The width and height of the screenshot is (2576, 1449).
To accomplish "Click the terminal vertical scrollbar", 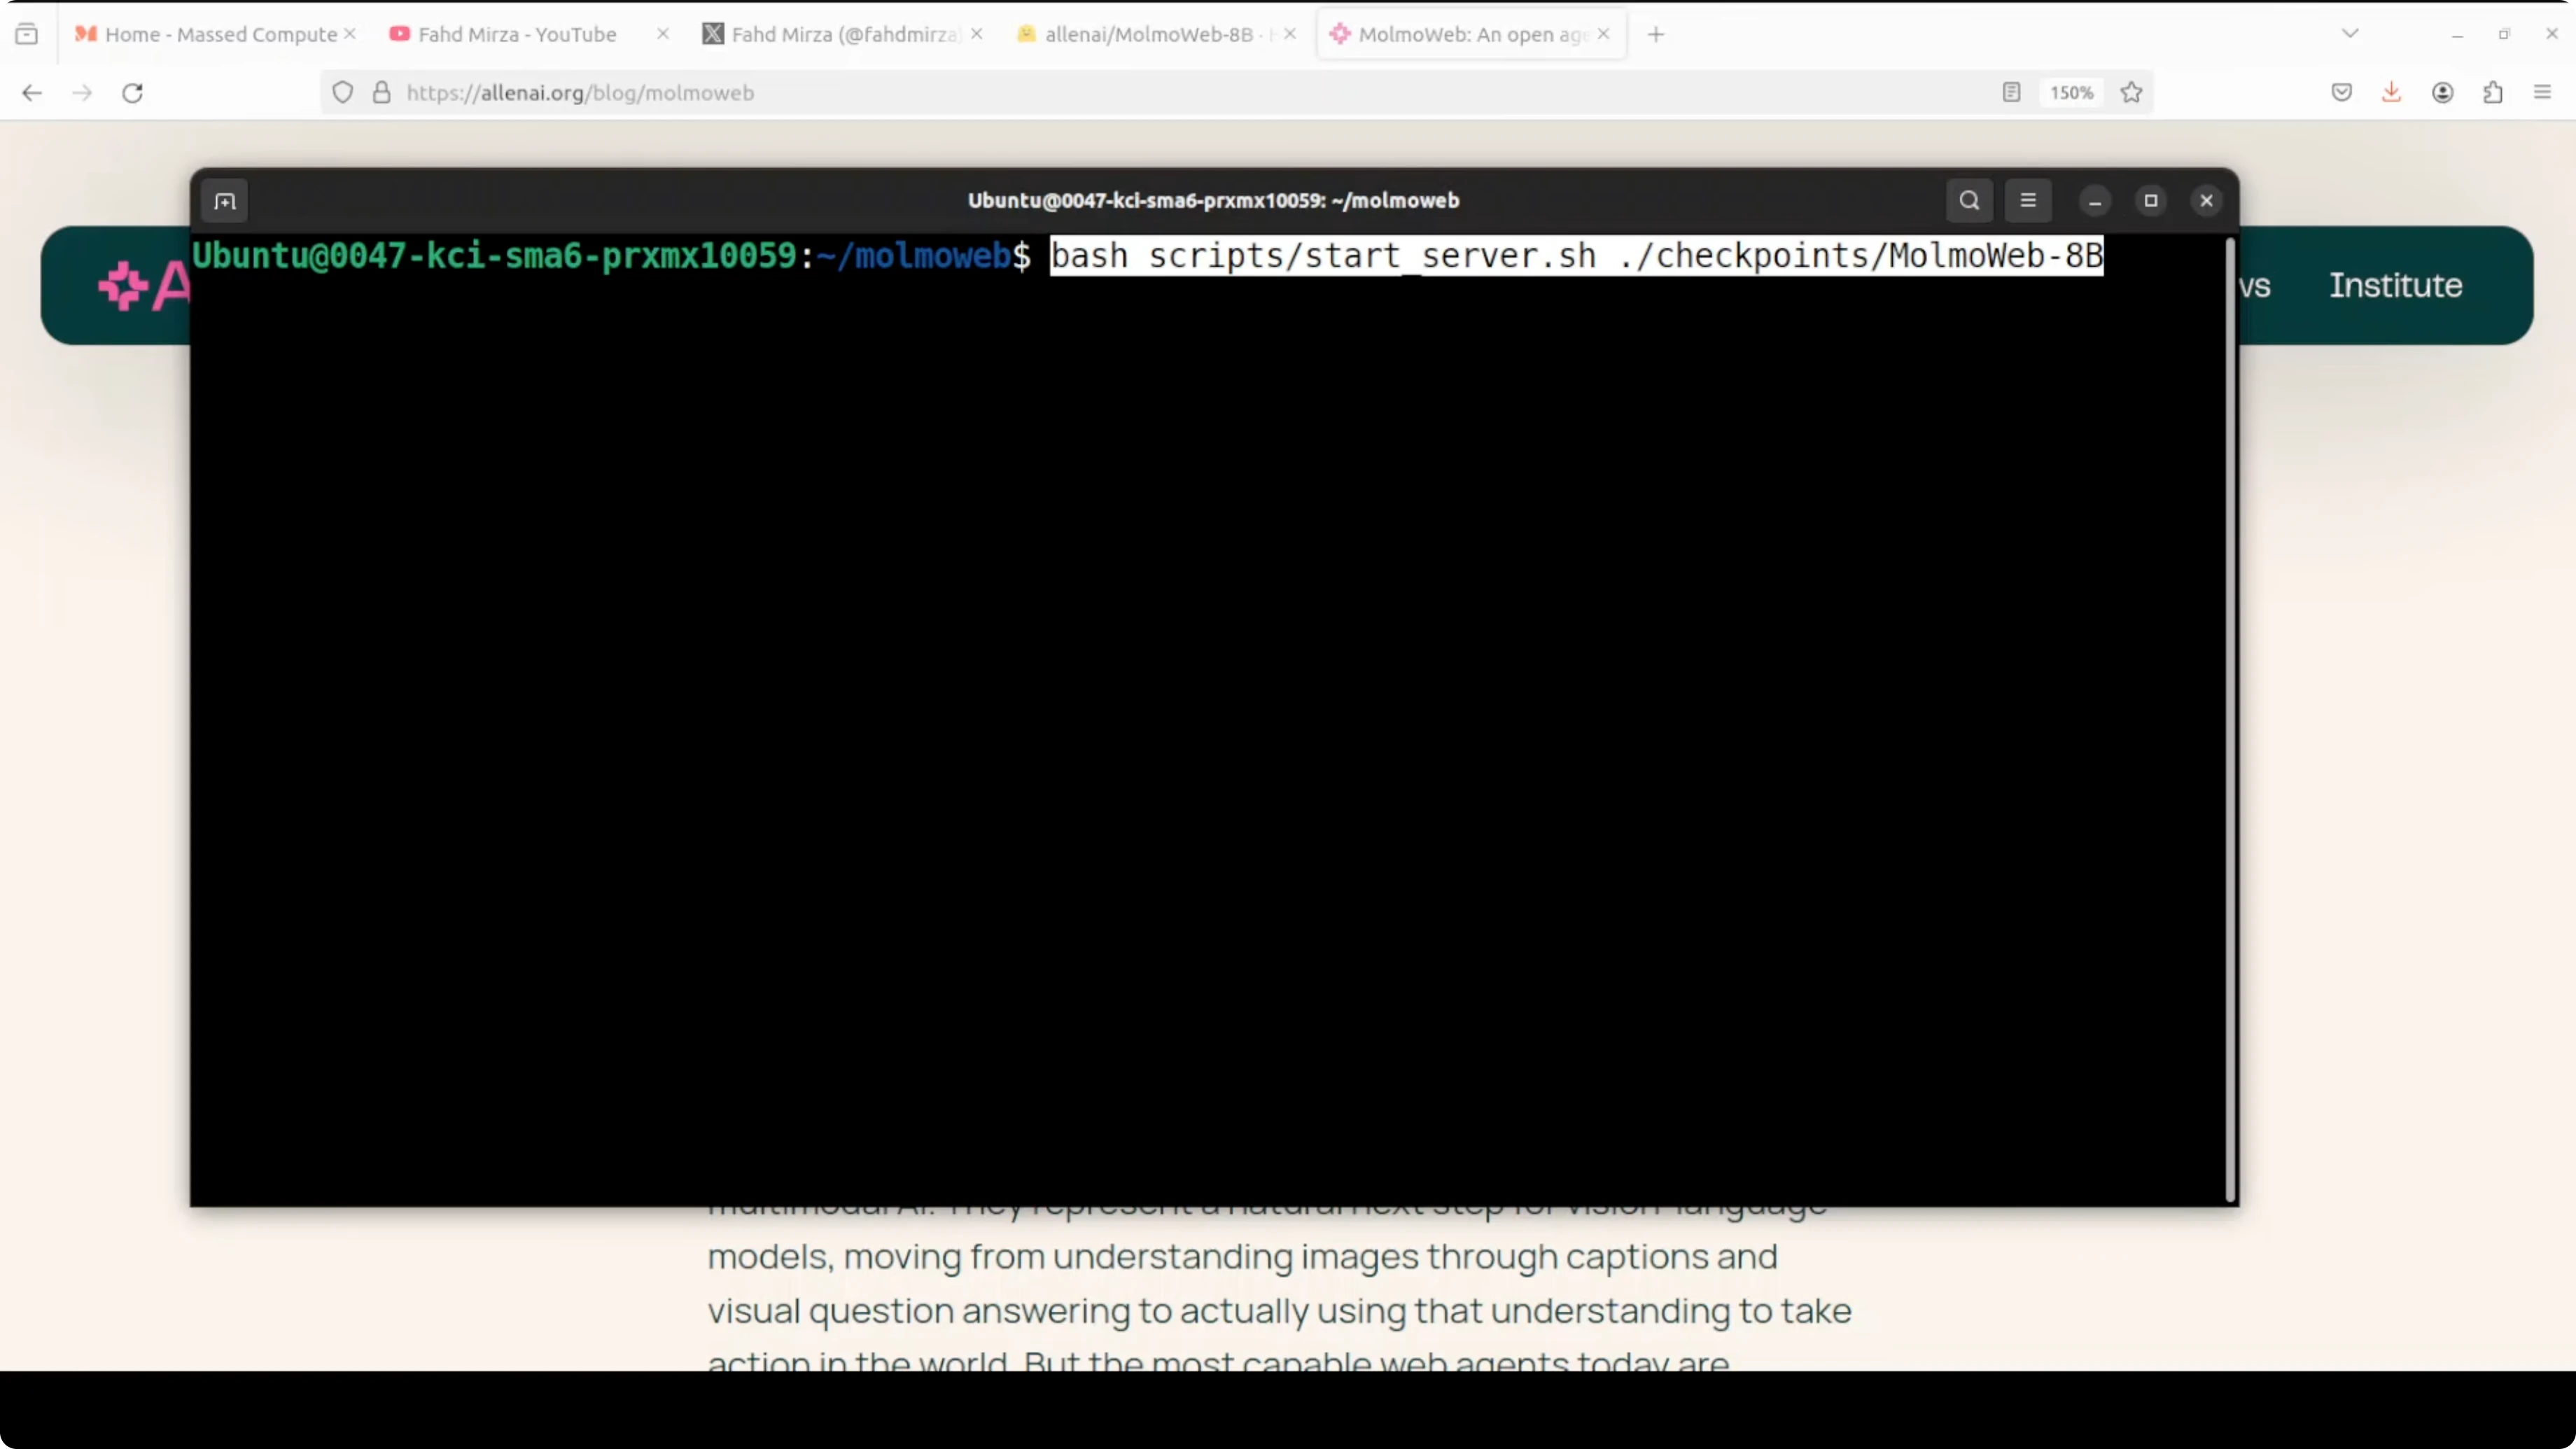I will coord(2229,720).
